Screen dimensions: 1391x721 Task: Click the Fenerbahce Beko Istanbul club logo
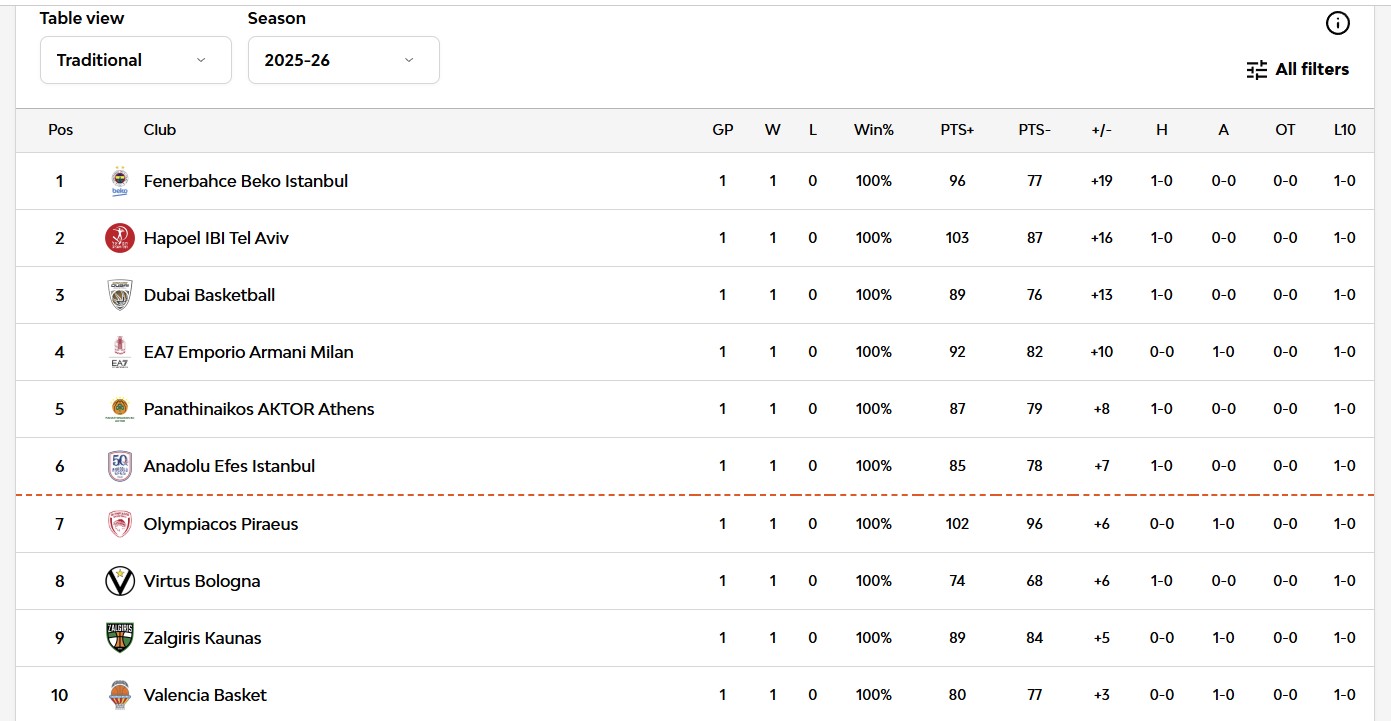pos(120,181)
